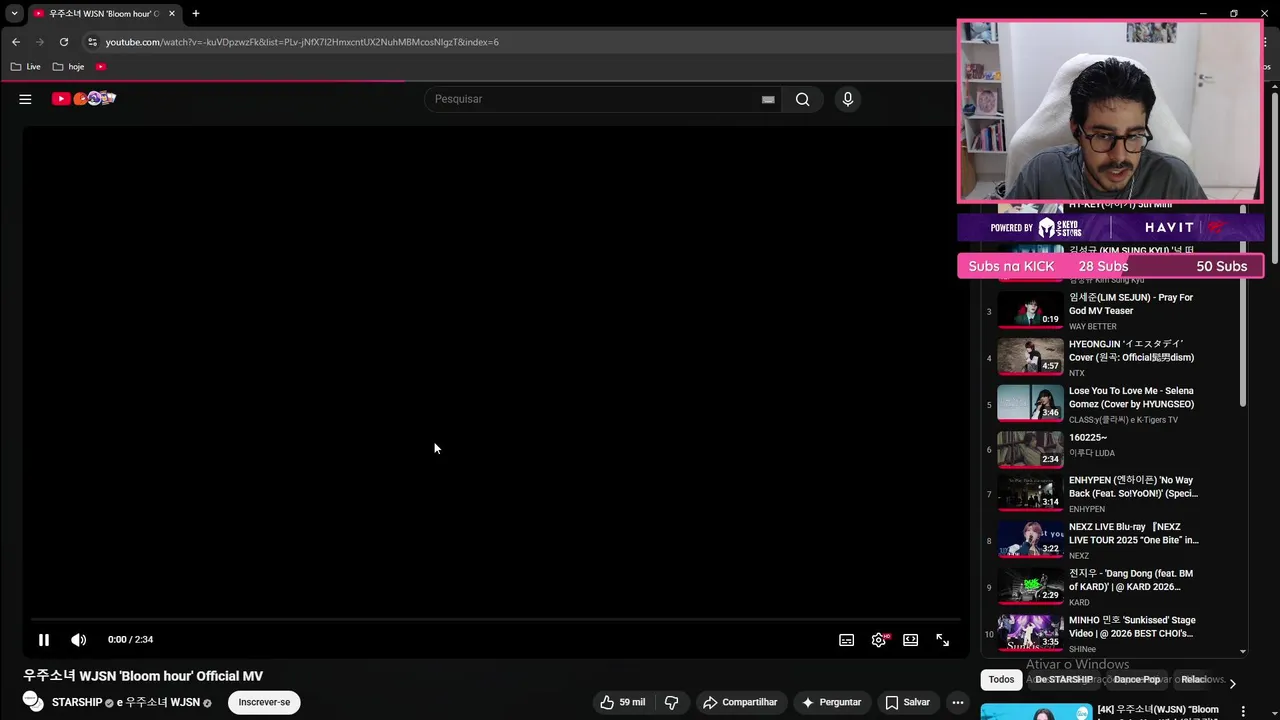This screenshot has width=1280, height=720.
Task: Enter fullscreen mode
Action: click(x=942, y=640)
